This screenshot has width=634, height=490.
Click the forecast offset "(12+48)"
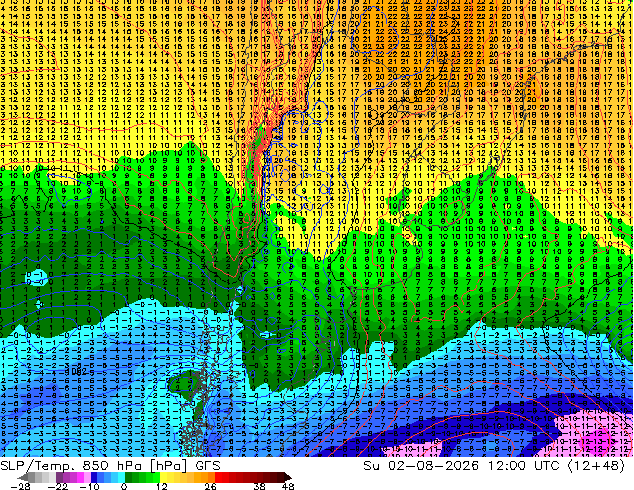(596, 466)
